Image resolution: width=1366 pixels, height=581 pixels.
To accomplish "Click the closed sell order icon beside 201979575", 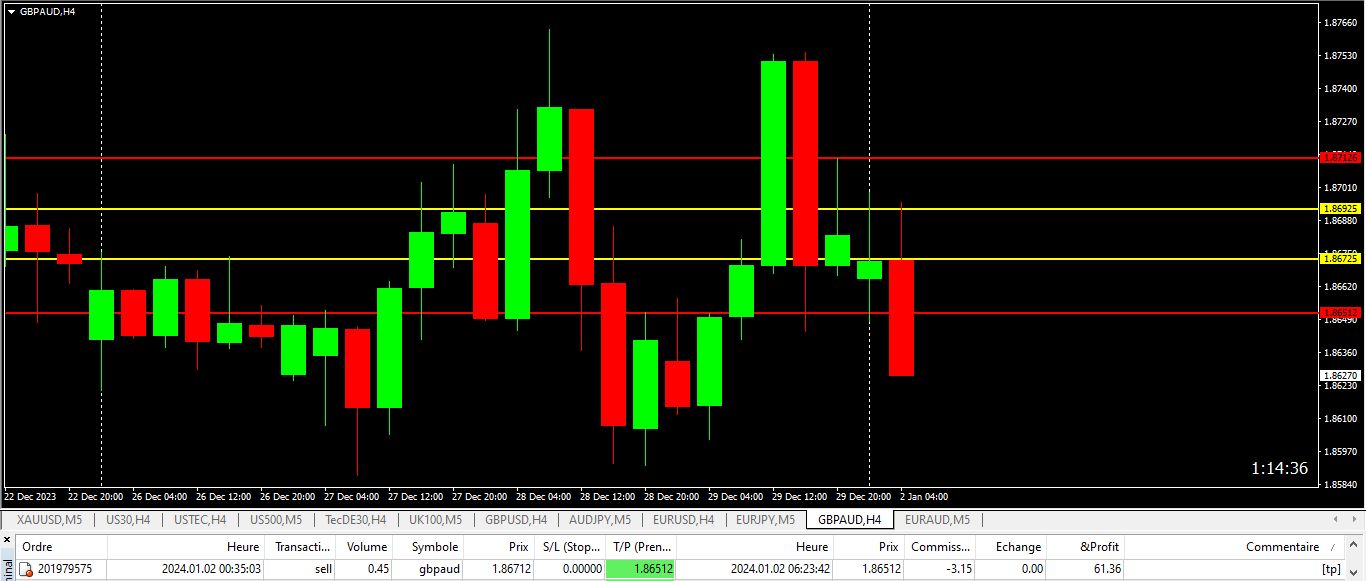I will 27,569.
